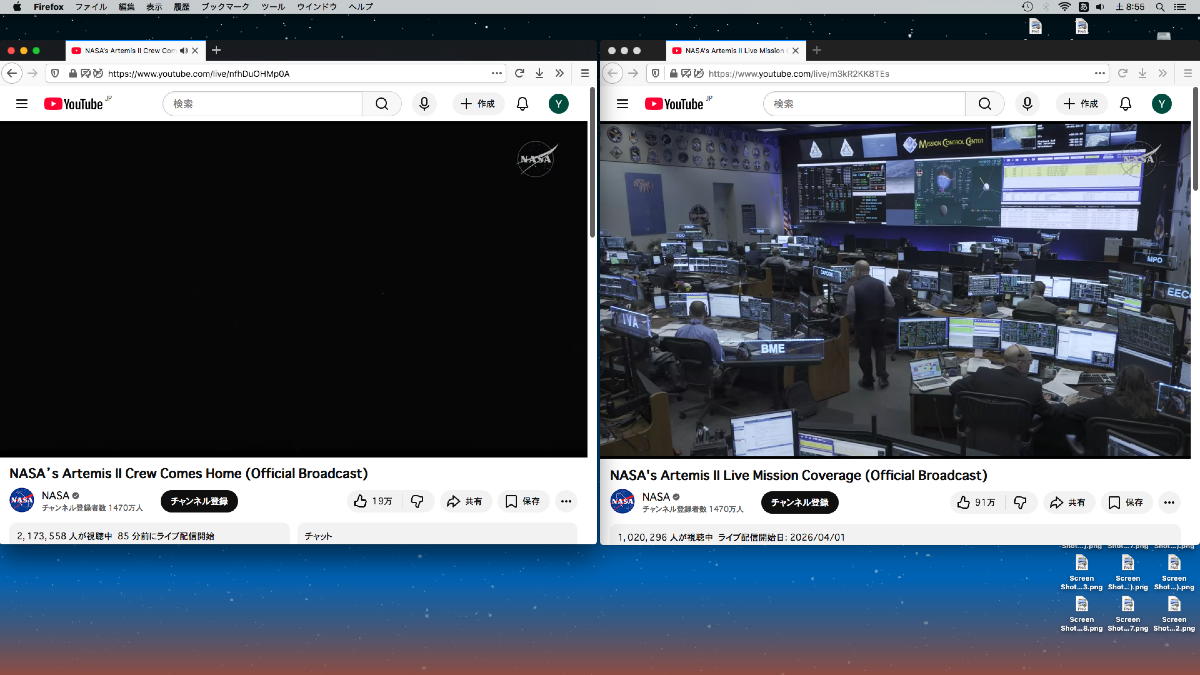Open 履歴 menu in menu bar
Image resolution: width=1200 pixels, height=675 pixels.
(x=182, y=6)
